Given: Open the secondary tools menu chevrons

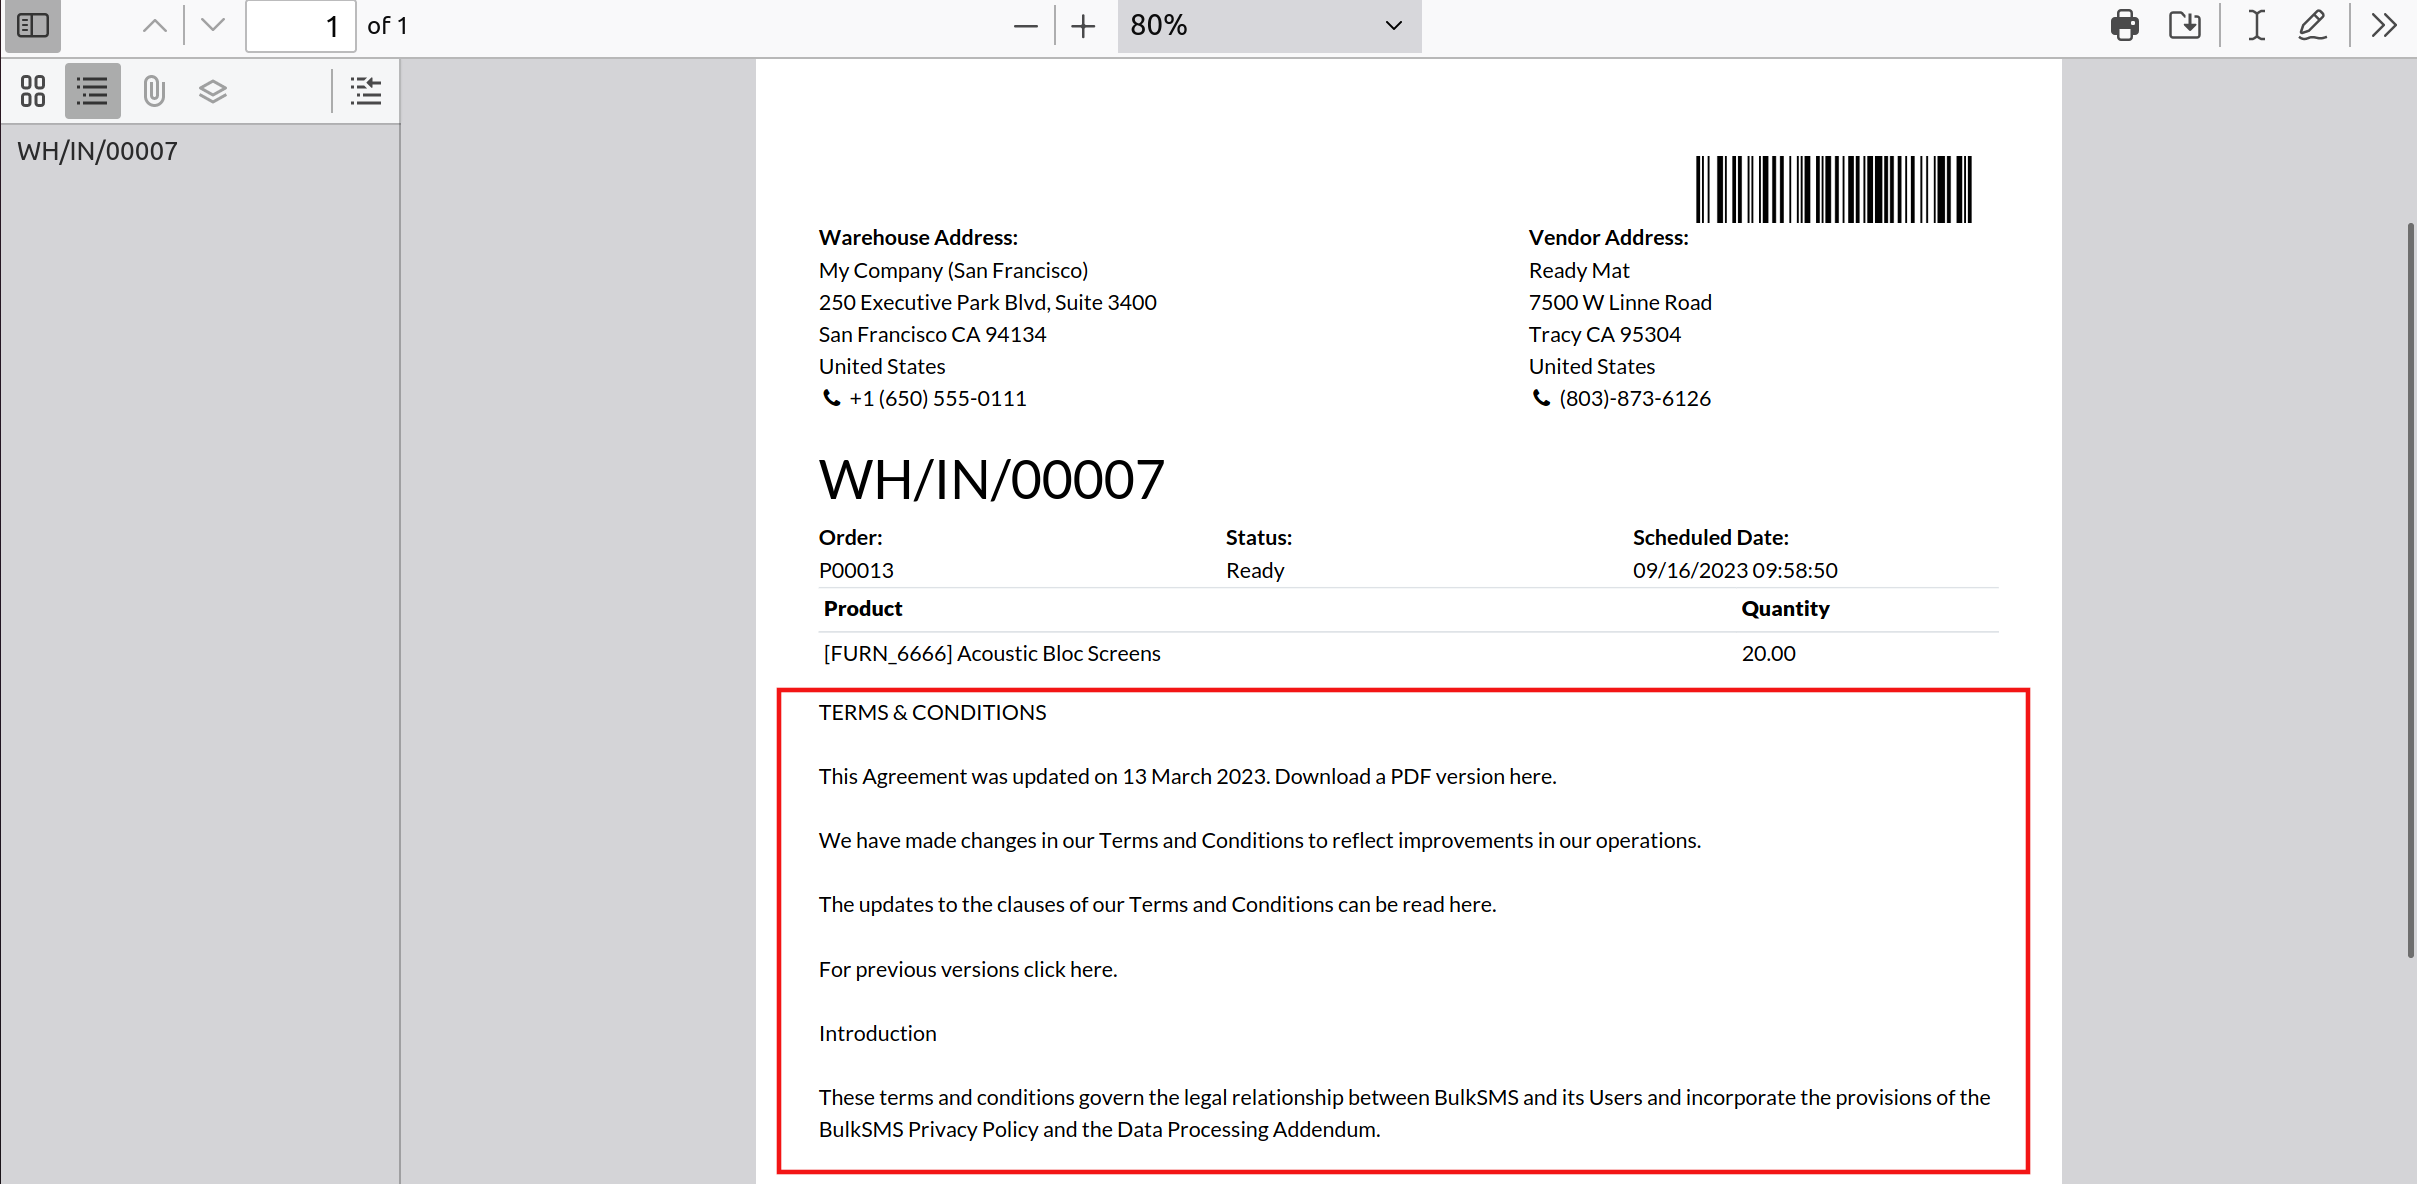Looking at the screenshot, I should (2384, 26).
